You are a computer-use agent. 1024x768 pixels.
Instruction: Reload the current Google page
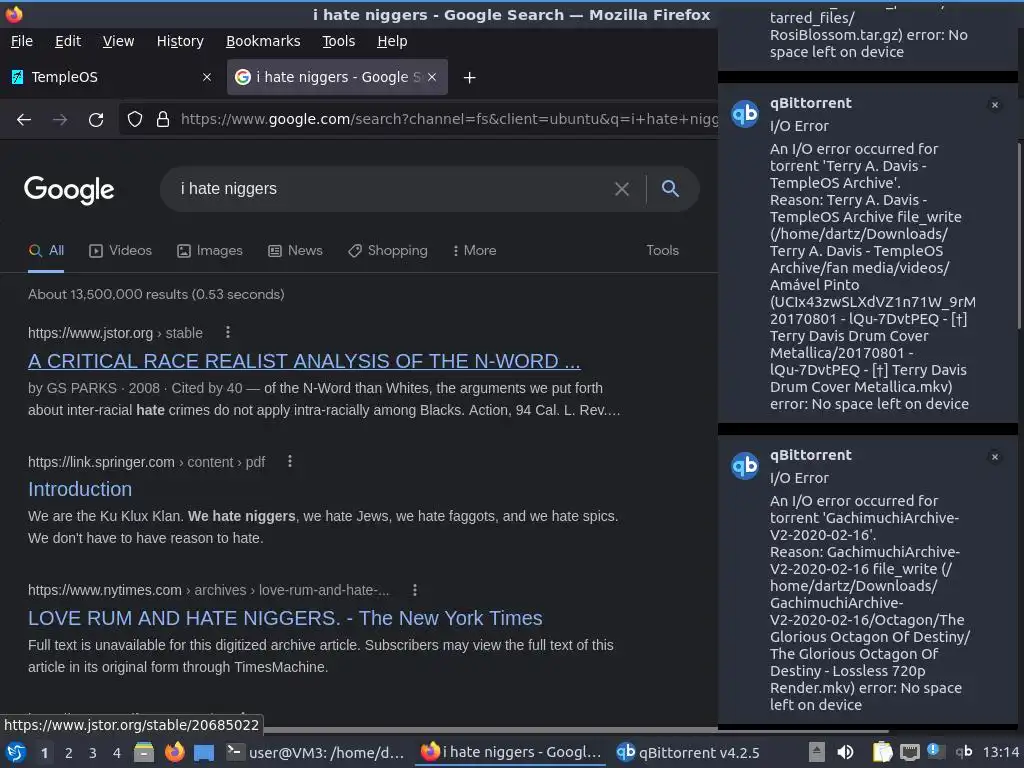[x=96, y=120]
